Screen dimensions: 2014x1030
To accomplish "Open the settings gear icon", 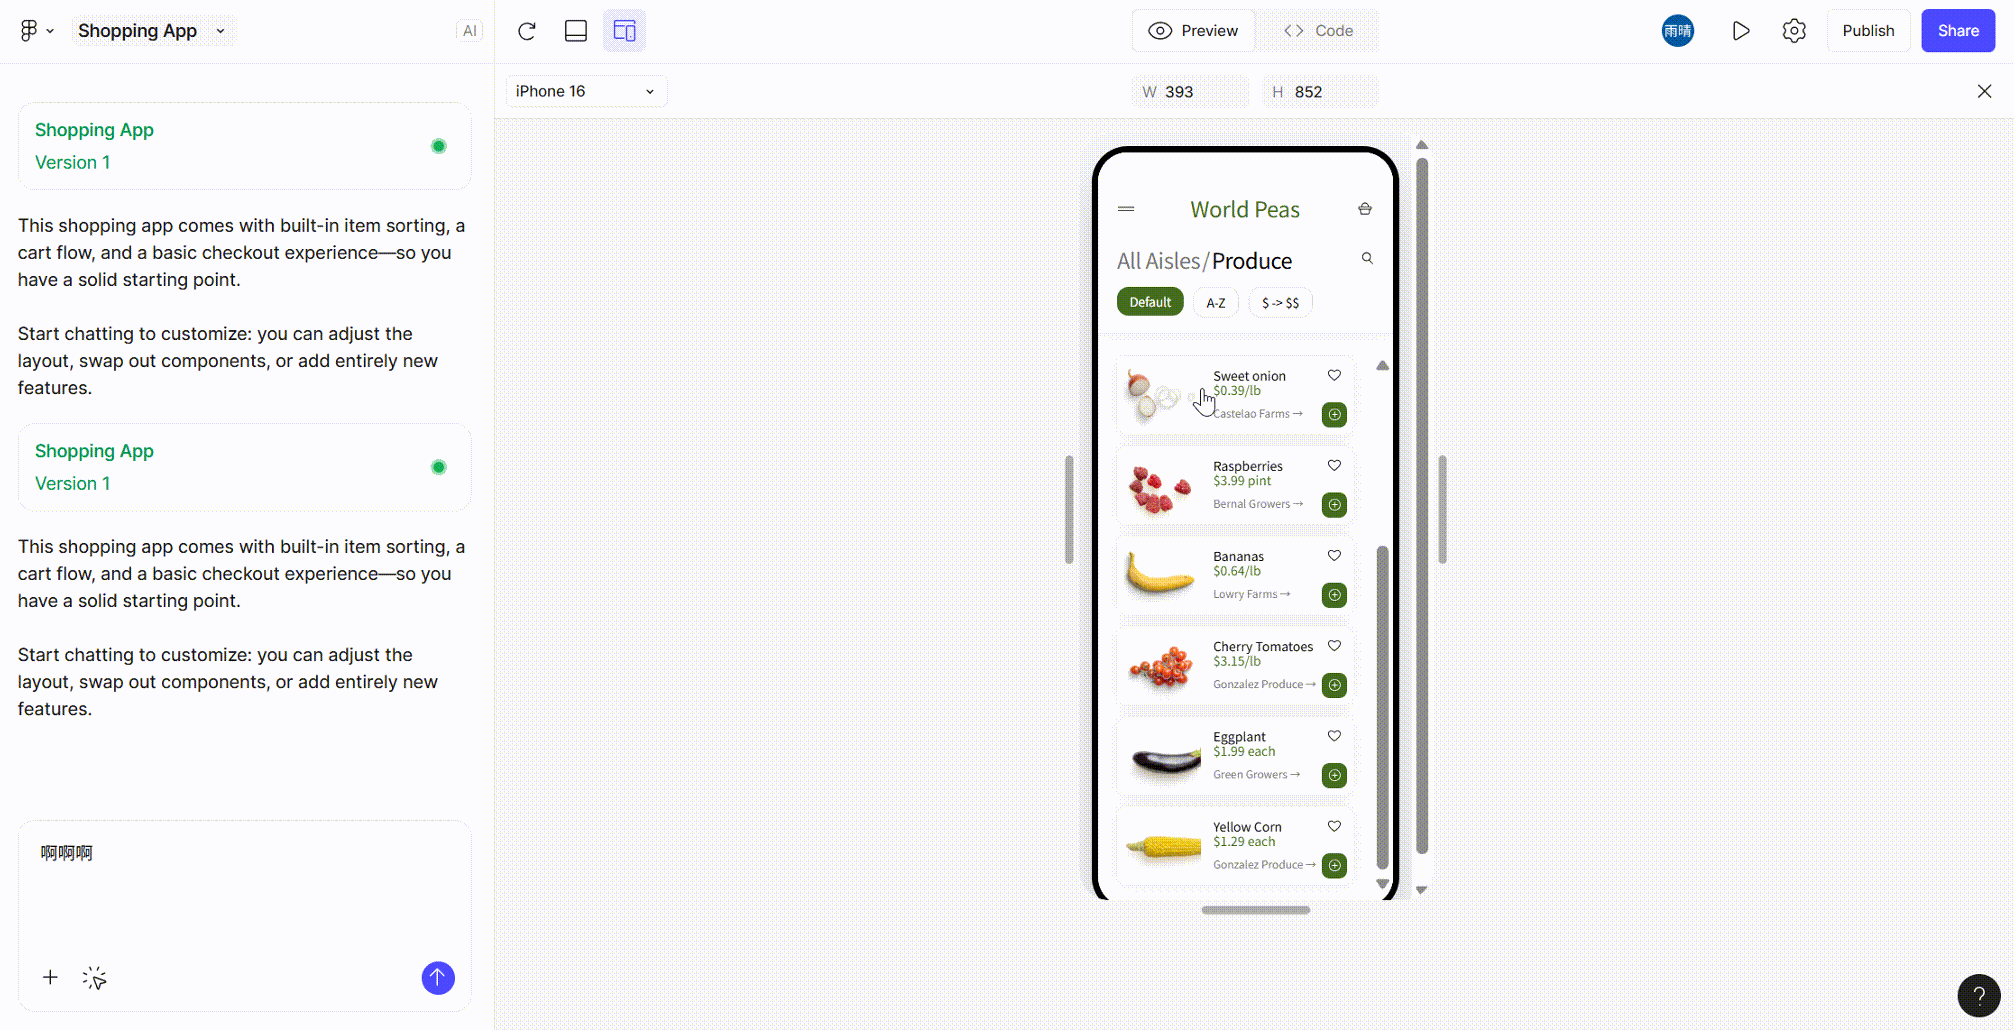I will click(1794, 31).
